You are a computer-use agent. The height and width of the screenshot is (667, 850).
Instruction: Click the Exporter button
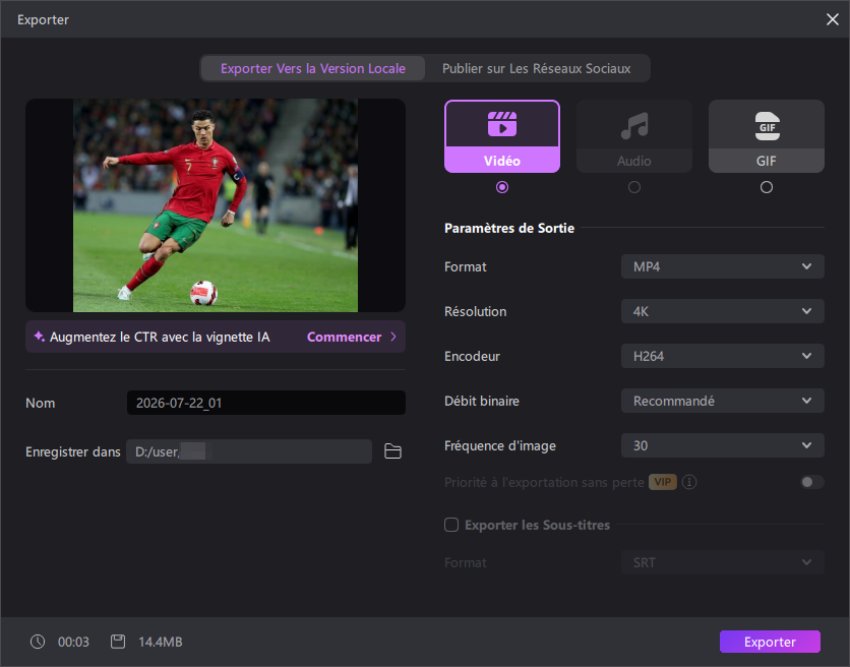tap(770, 642)
